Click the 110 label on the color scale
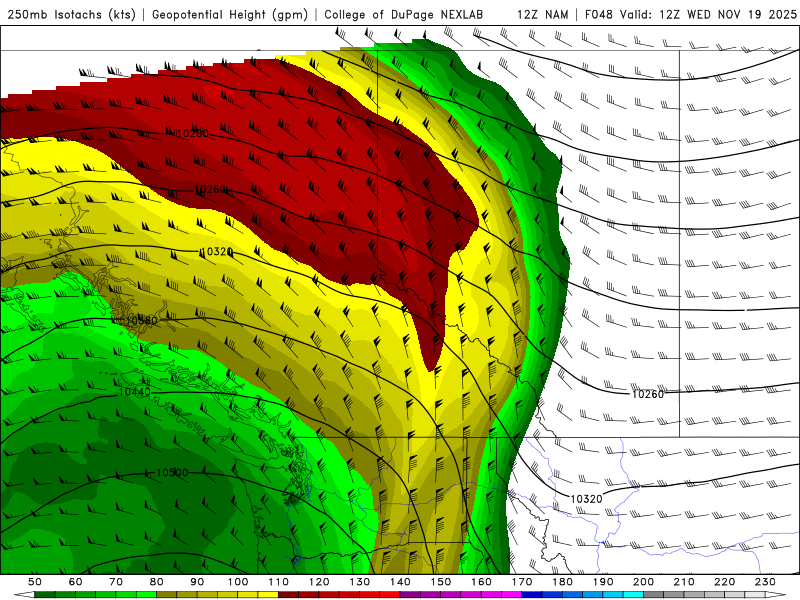 (x=279, y=582)
